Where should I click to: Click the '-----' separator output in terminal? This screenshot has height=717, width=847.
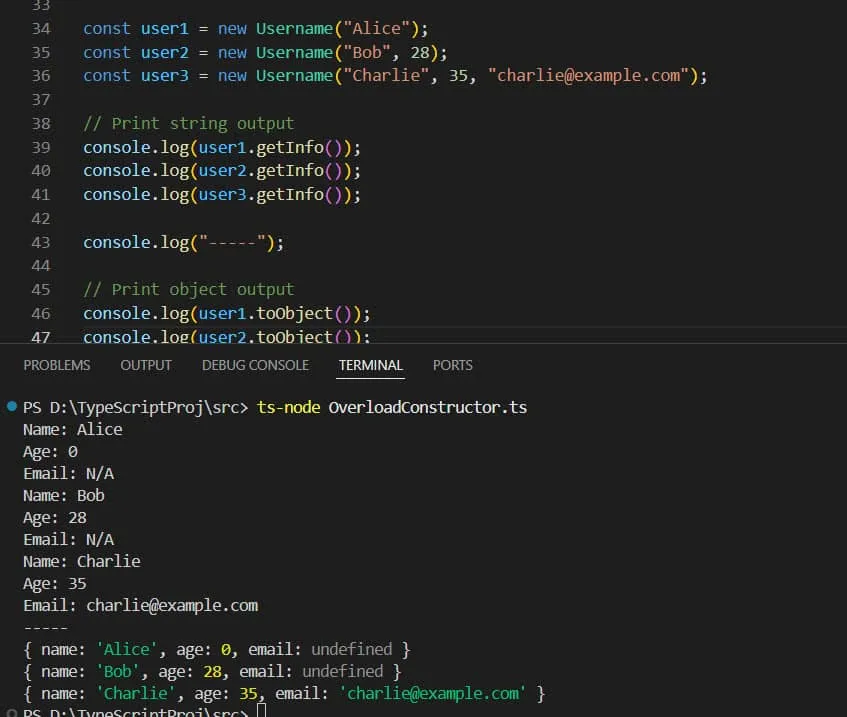(46, 628)
